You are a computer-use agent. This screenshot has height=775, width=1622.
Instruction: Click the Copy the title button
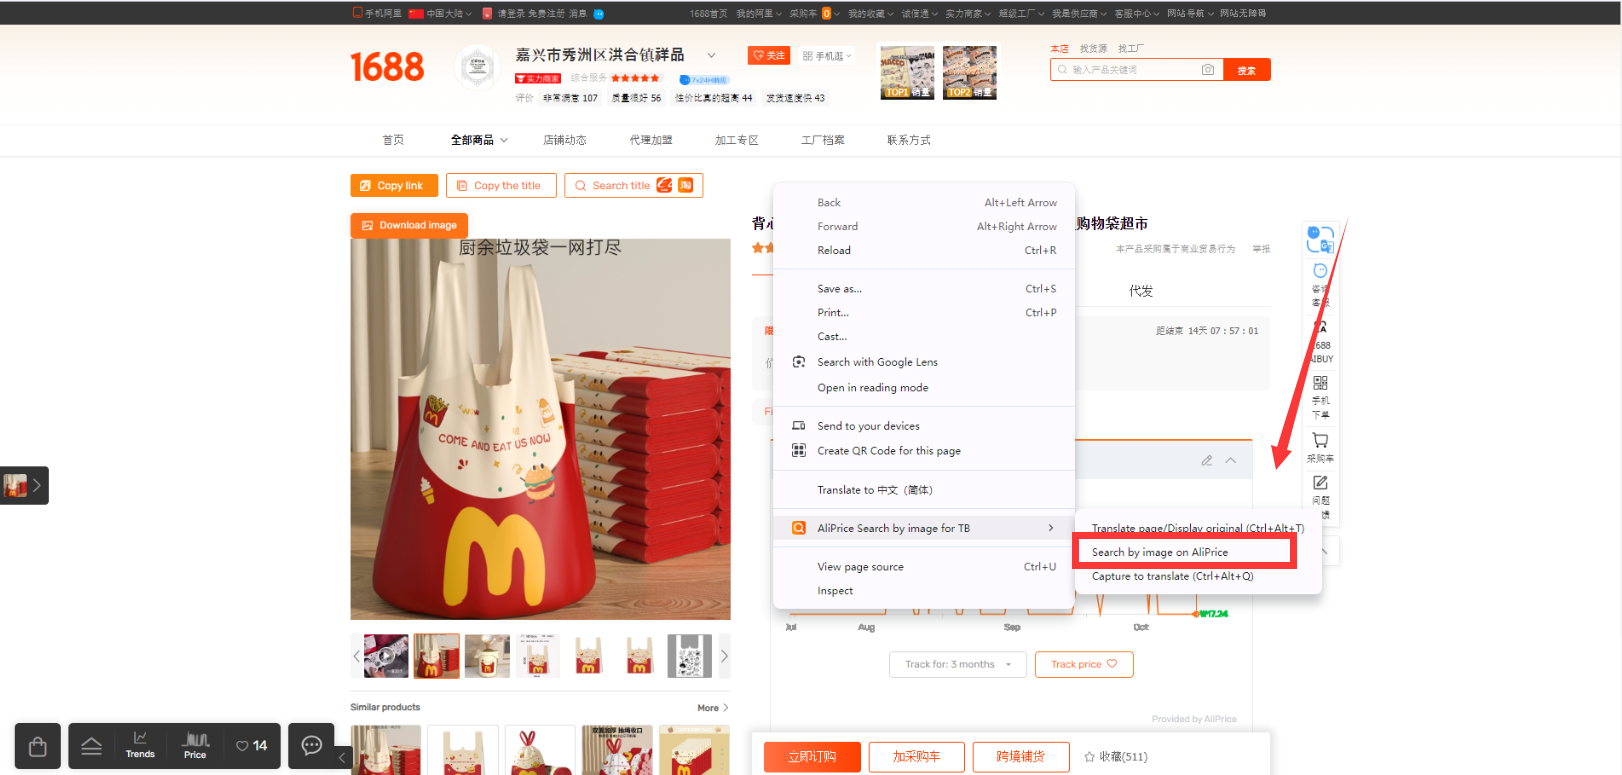(501, 186)
